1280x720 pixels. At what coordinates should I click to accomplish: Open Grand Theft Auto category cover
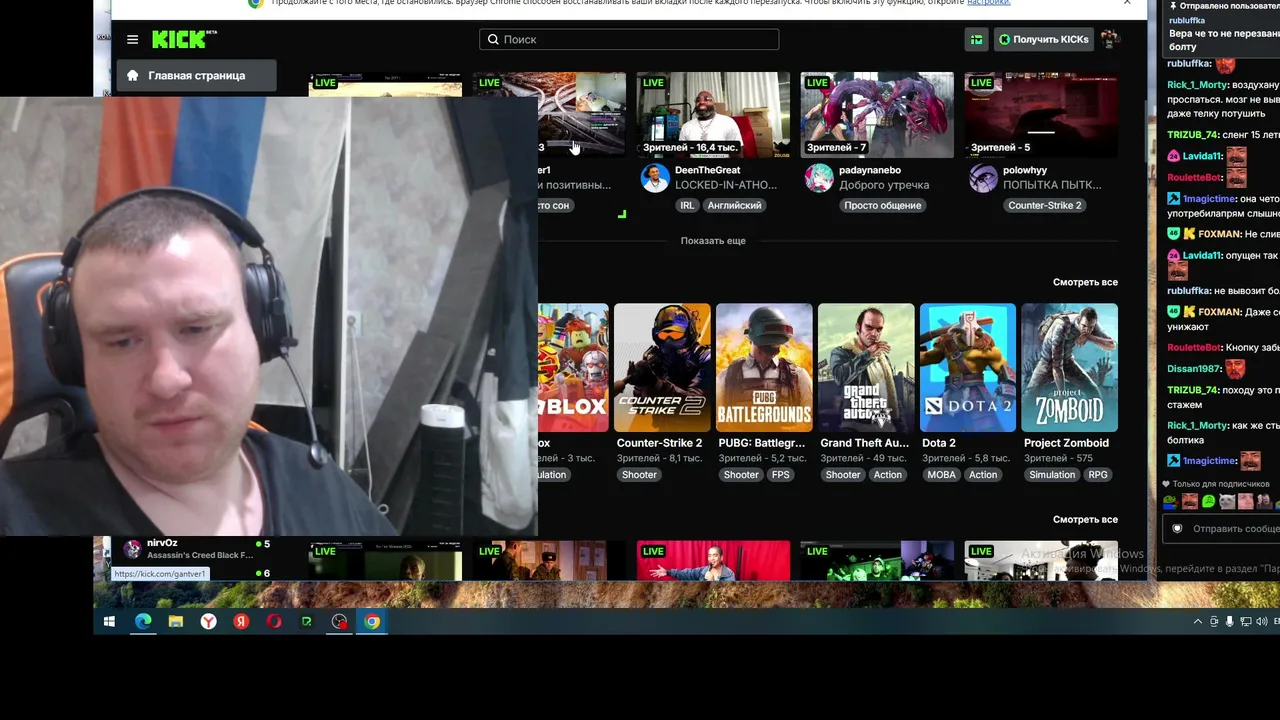(x=866, y=368)
